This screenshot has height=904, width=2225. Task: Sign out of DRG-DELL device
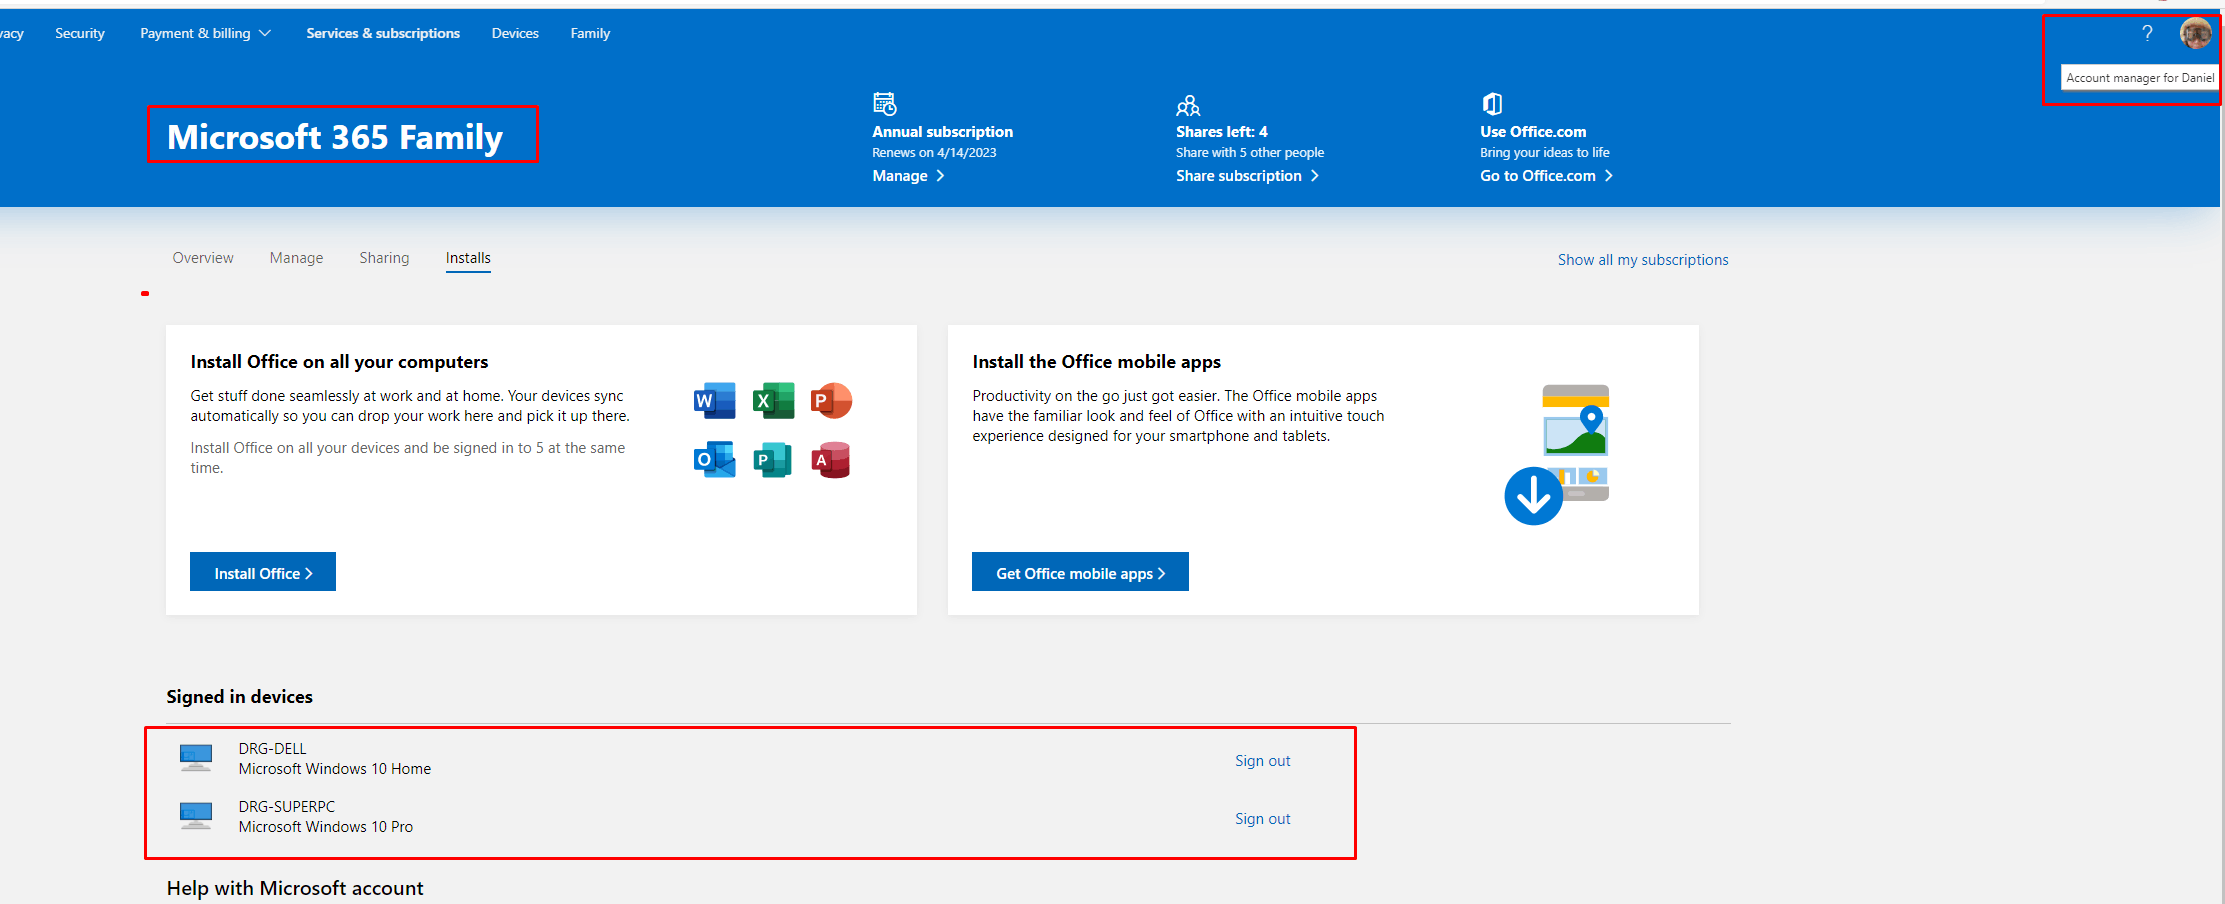click(x=1262, y=761)
